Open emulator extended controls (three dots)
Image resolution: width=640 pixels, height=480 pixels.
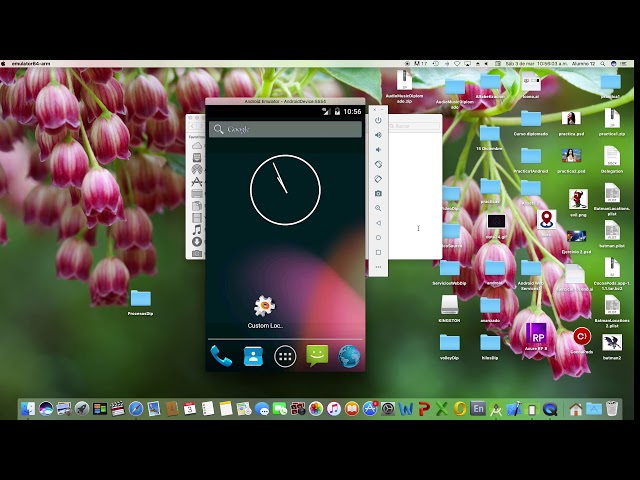378,267
